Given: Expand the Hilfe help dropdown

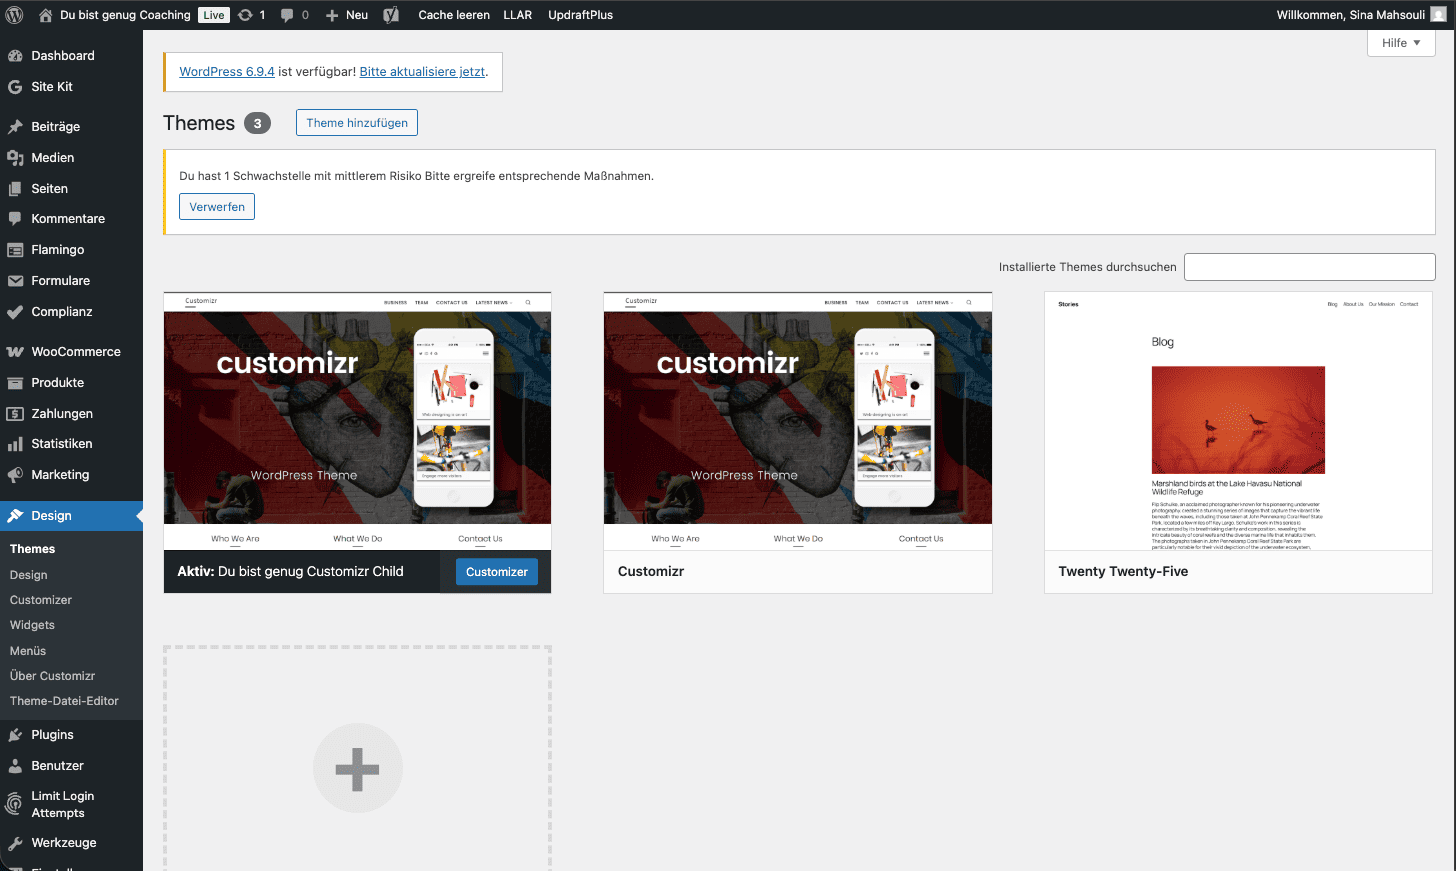Looking at the screenshot, I should pos(1401,43).
